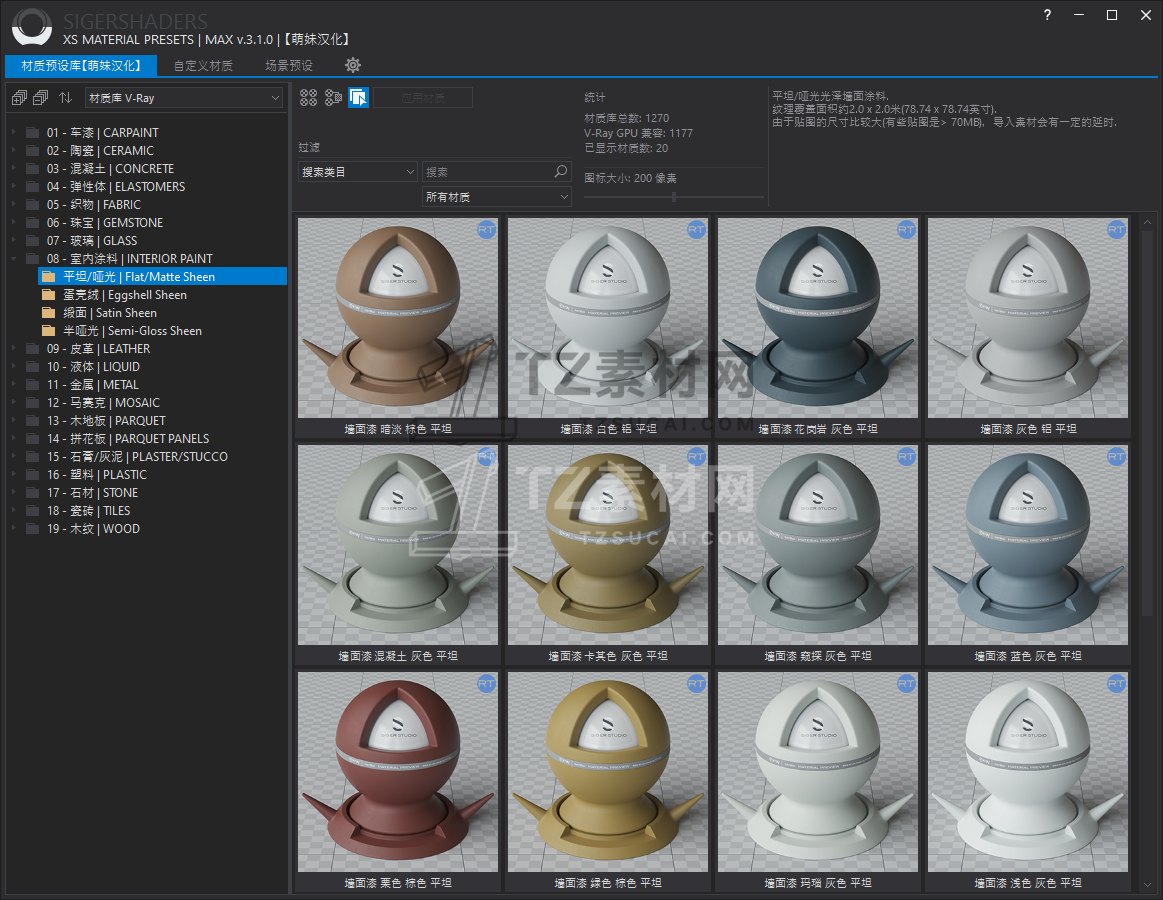Click the 应用材质 apply button
1163x900 pixels.
pos(423,98)
